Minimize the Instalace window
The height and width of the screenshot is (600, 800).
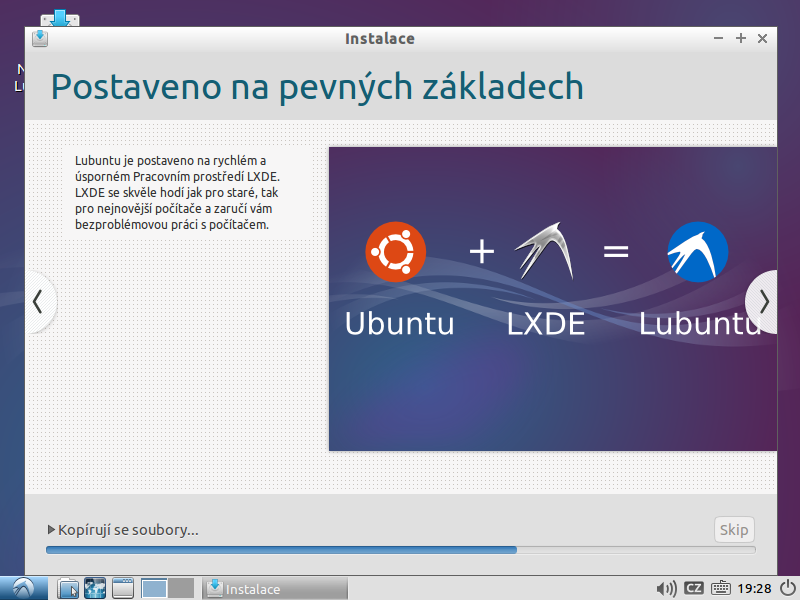tap(718, 38)
